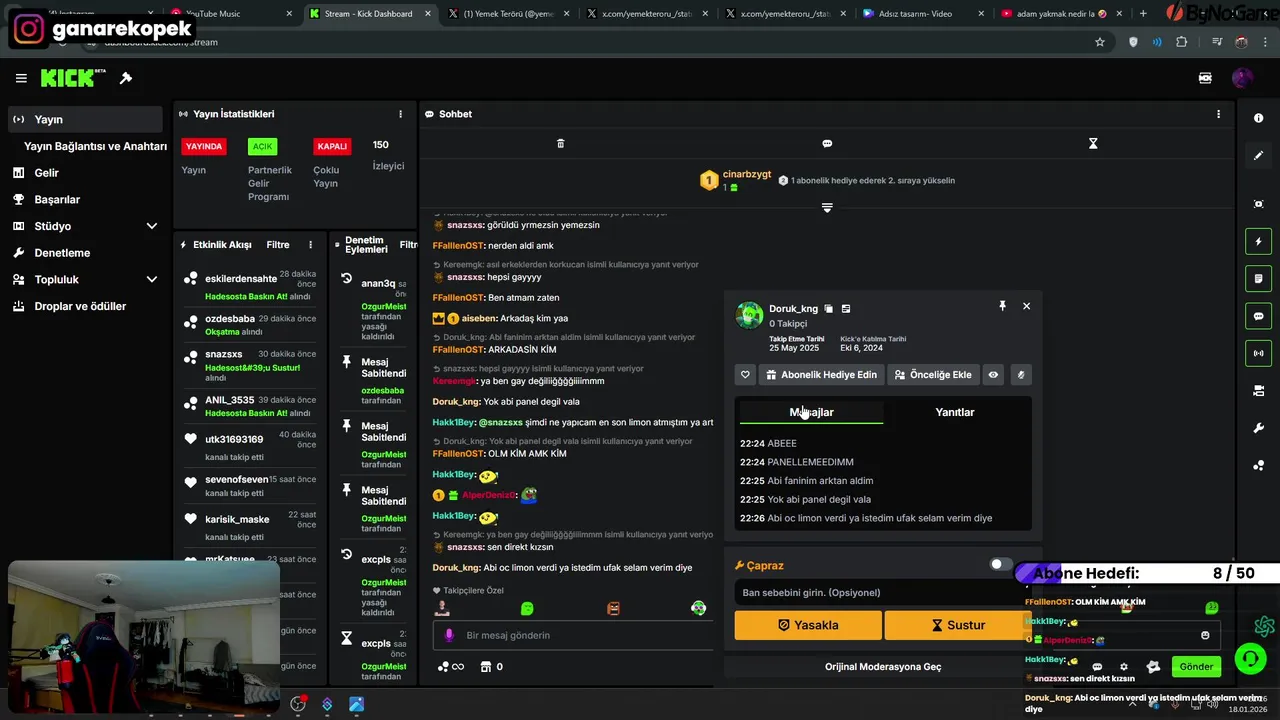This screenshot has width=1280, height=720.
Task: Click Orijinal Moderasyona Geç
Action: point(883,667)
